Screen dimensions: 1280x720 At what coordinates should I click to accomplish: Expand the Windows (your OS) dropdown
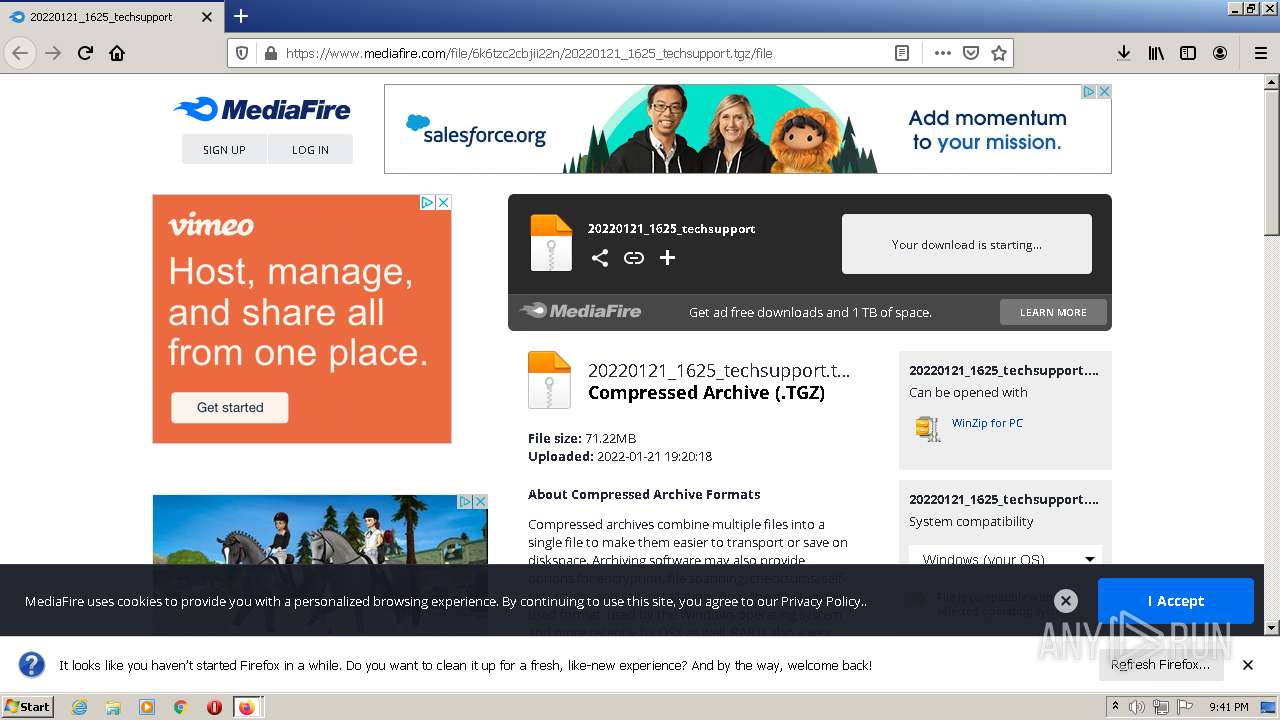point(1005,558)
